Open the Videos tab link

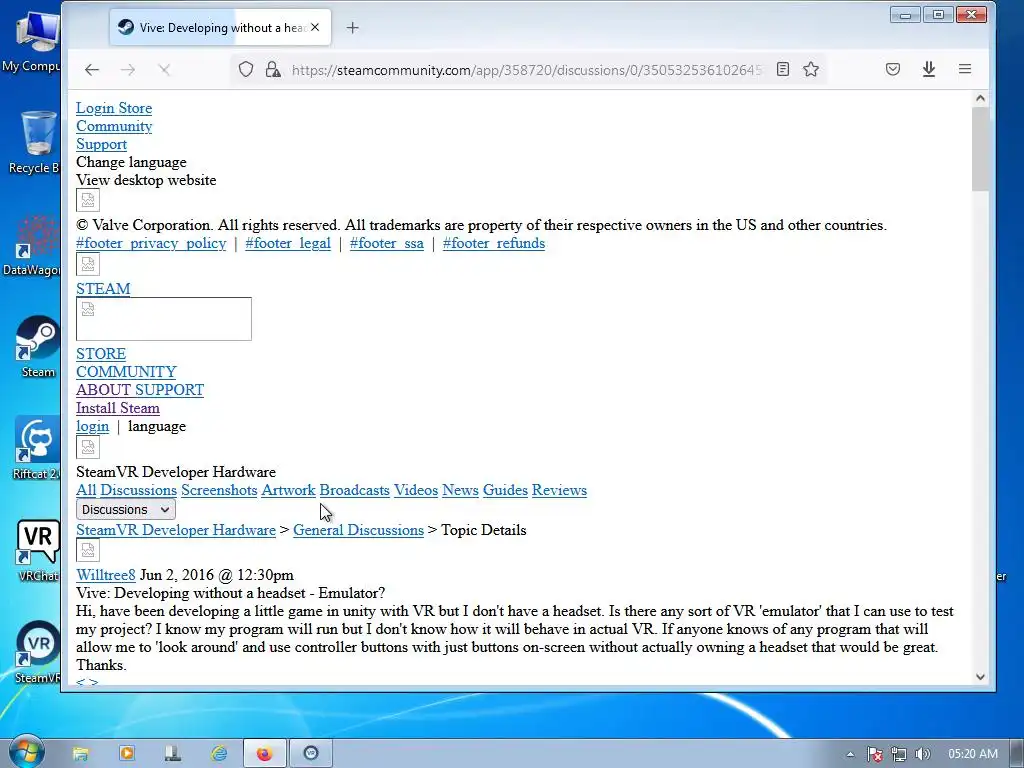coord(415,490)
